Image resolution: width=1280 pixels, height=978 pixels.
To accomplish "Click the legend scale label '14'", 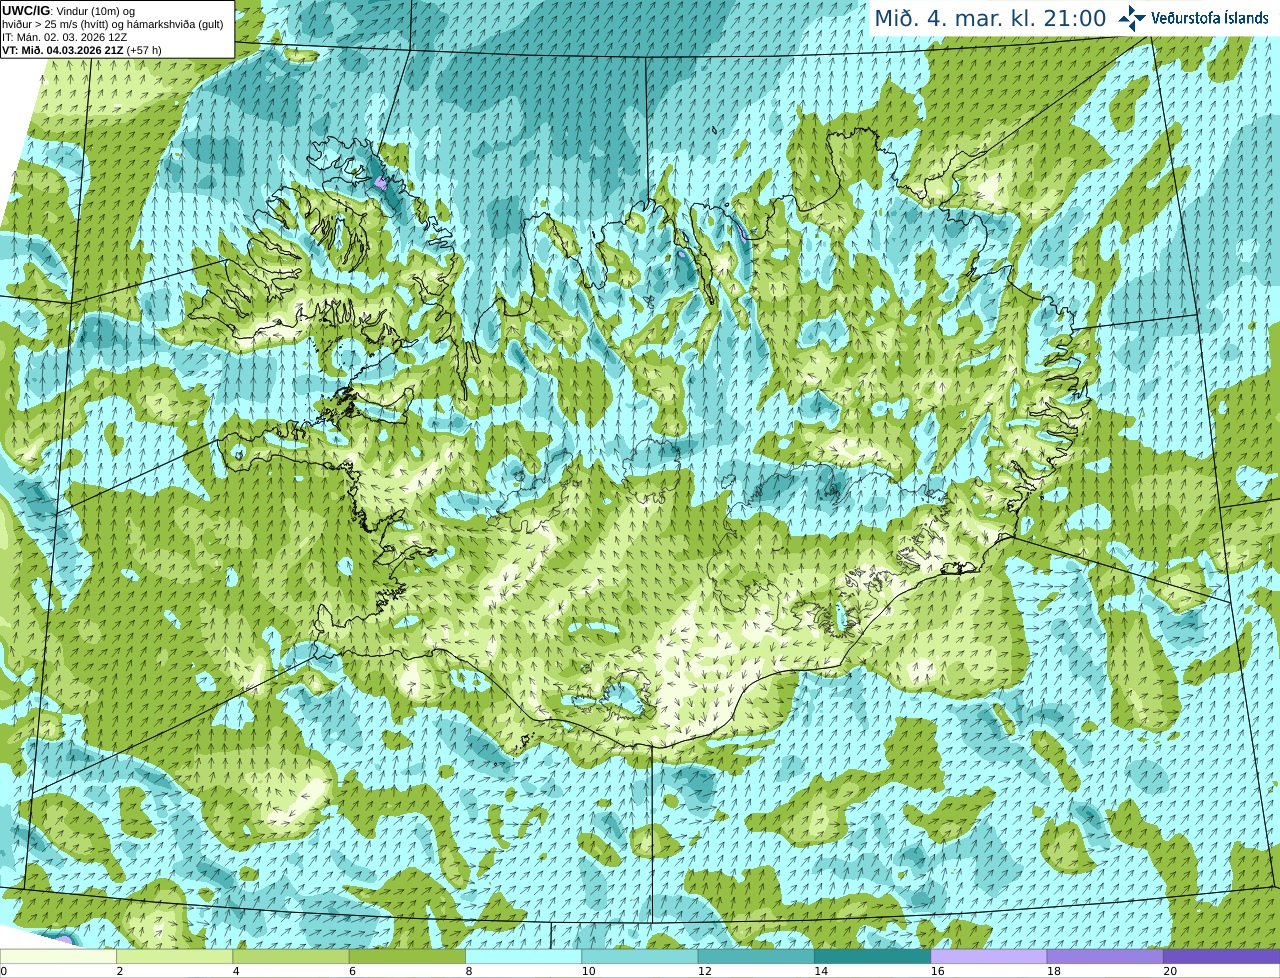I will pos(820,971).
